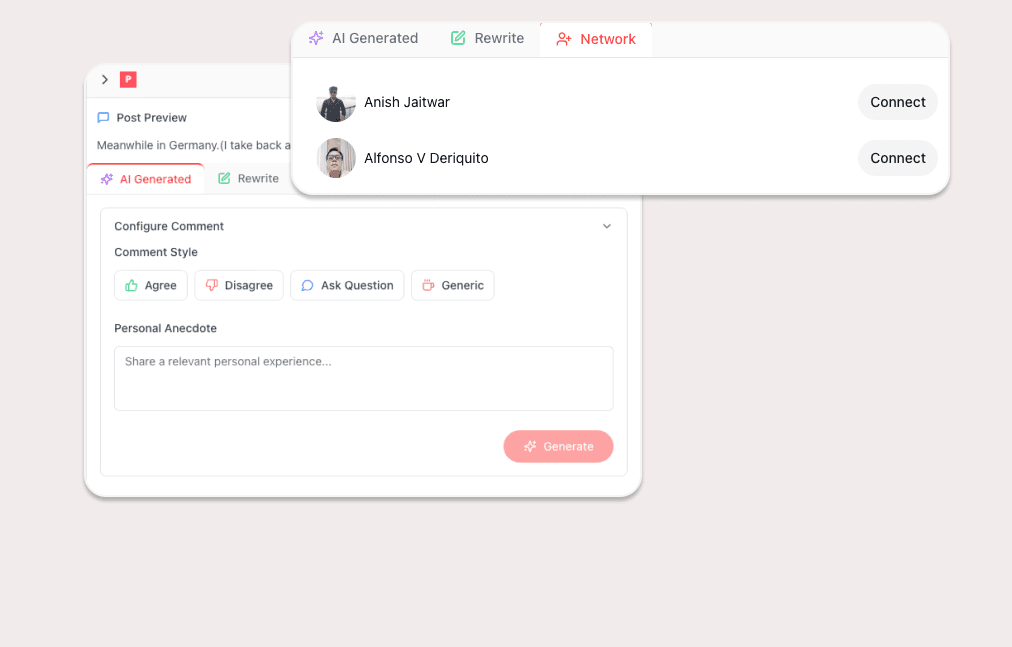
Task: Open the lower AI Generated tab
Action: [x=146, y=179]
